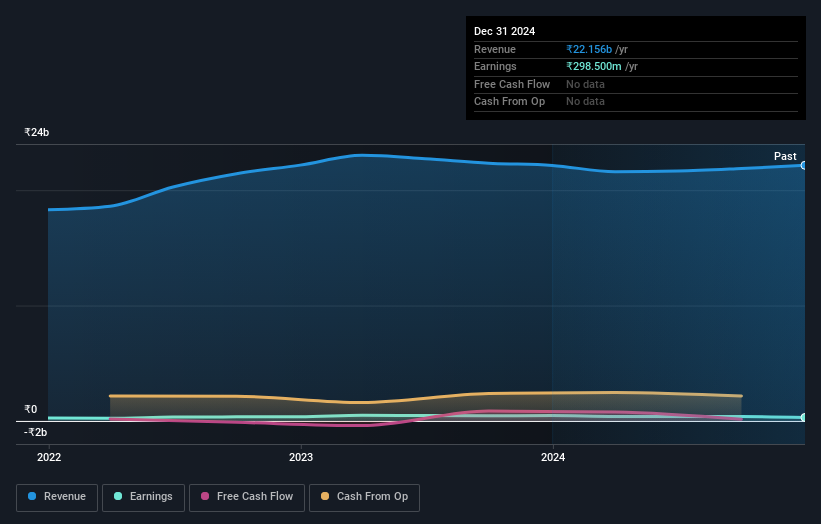
Task: Click the -₹2b y-axis label
Action: 36,432
